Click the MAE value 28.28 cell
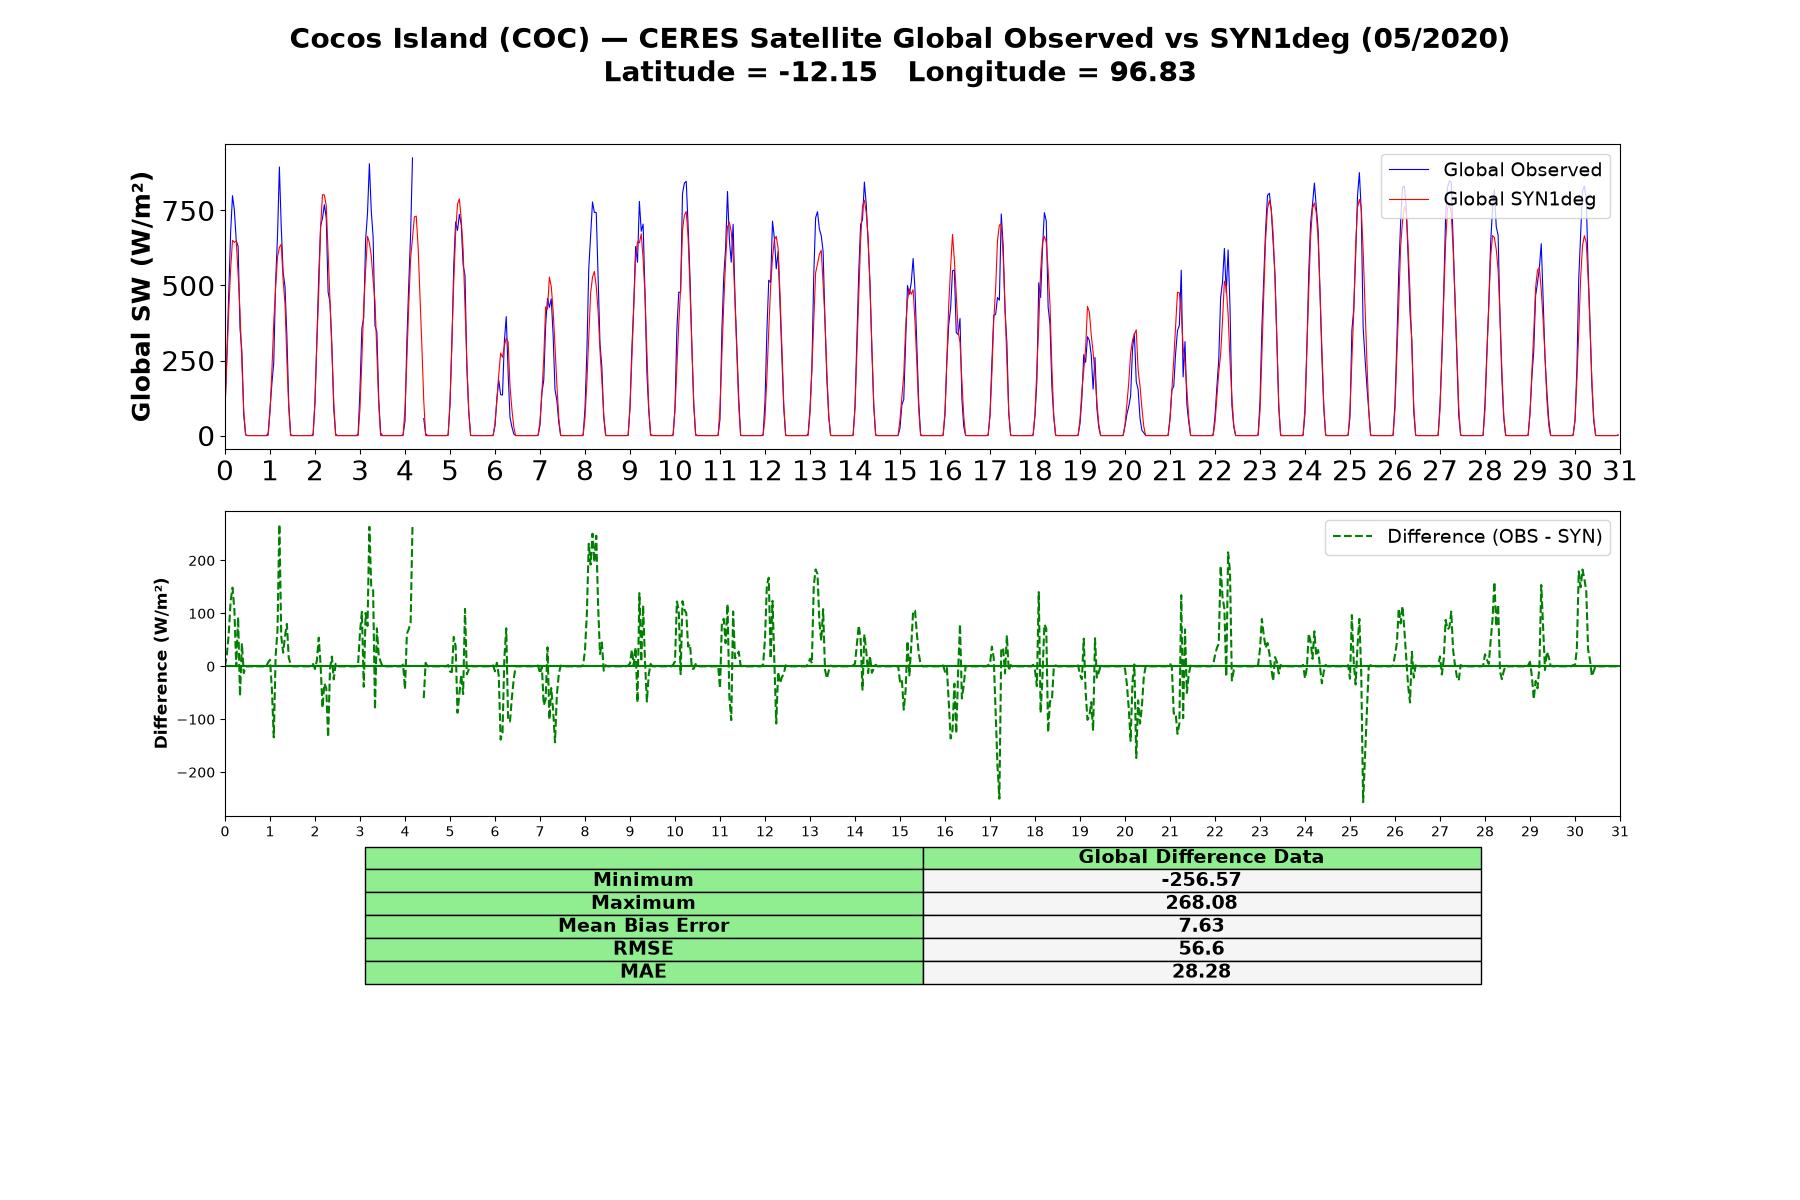1800x1200 pixels. coord(1201,972)
